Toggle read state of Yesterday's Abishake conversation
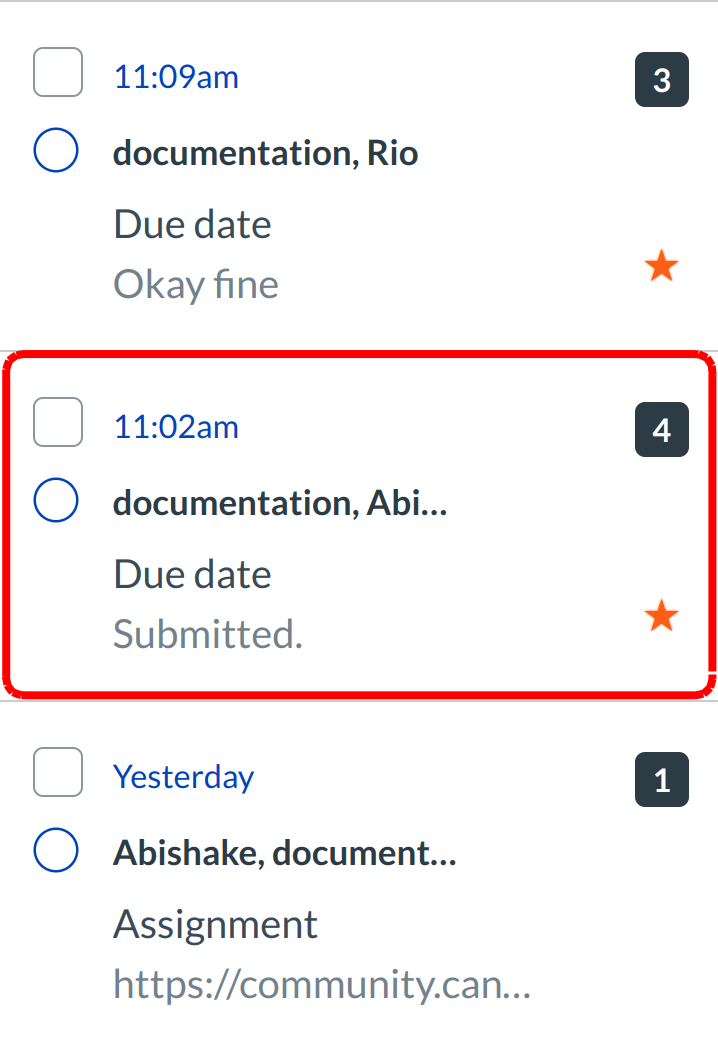718x1050 pixels. 56,852
